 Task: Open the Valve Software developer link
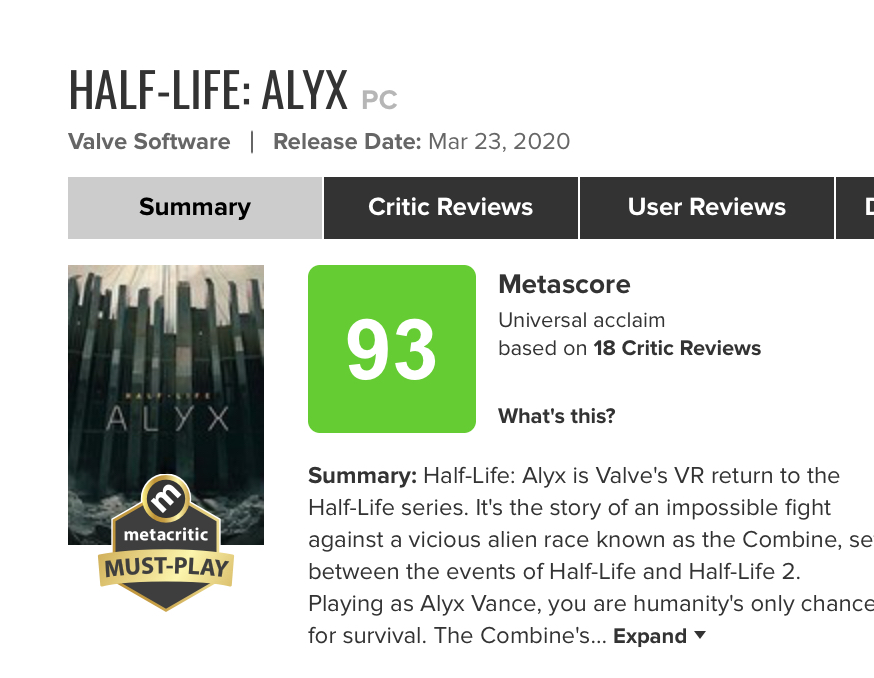click(x=149, y=141)
